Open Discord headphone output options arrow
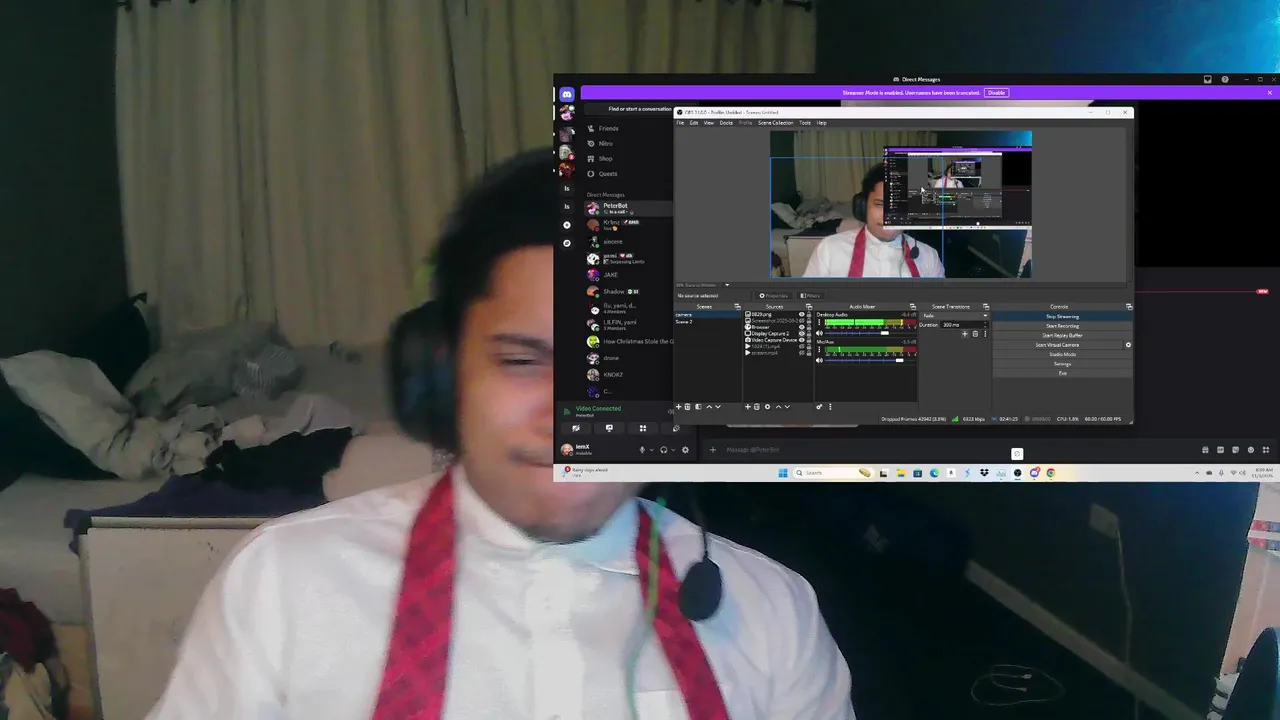1280x720 pixels. coord(673,450)
